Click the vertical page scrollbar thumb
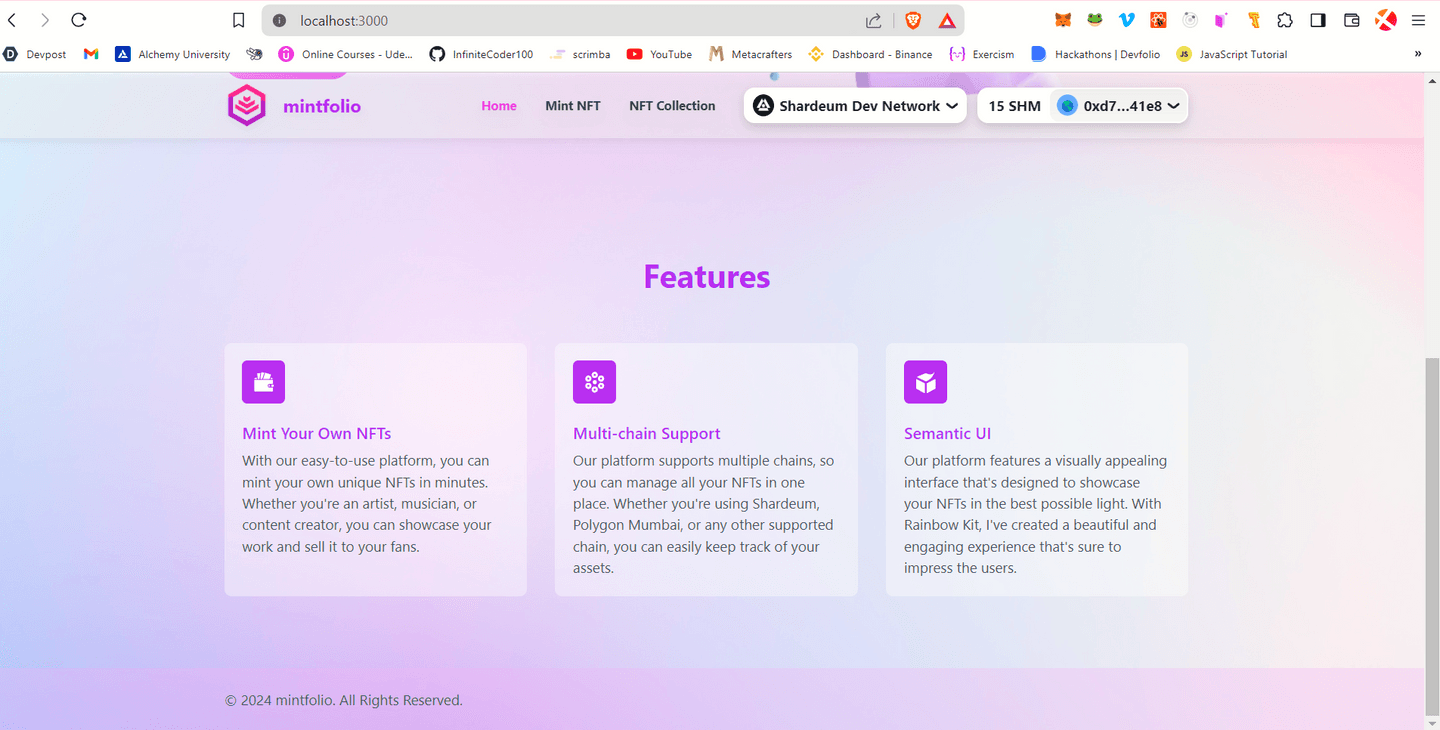 (1432, 537)
